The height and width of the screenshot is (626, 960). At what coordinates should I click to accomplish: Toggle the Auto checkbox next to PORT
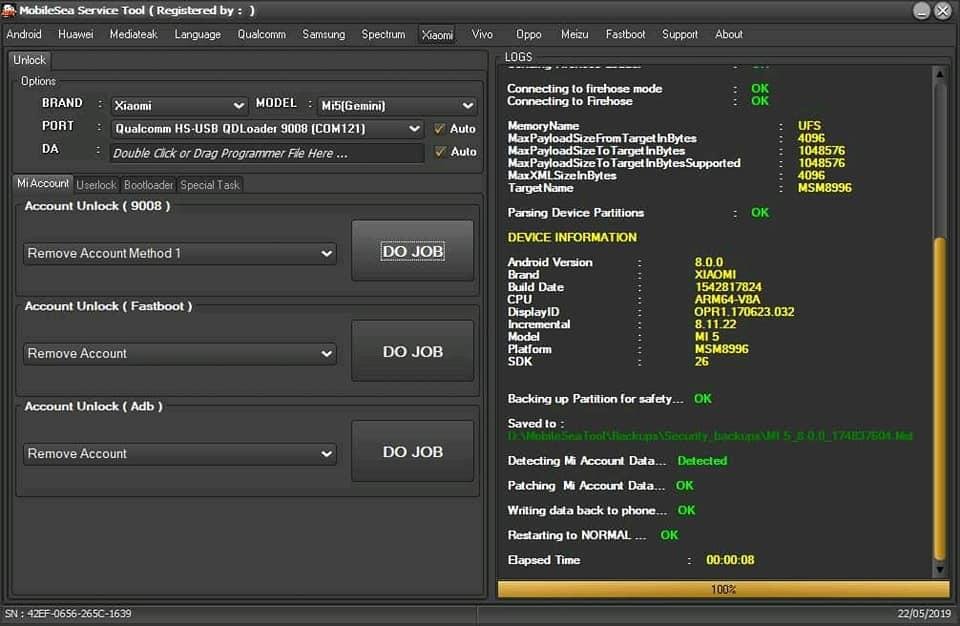pyautogui.click(x=439, y=129)
